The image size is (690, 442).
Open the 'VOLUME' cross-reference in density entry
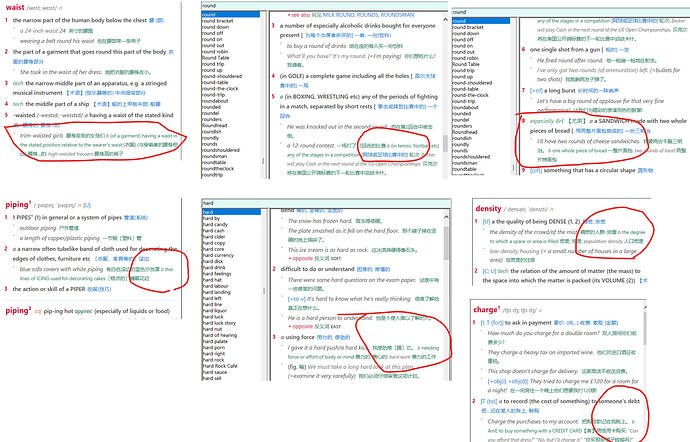[615, 280]
